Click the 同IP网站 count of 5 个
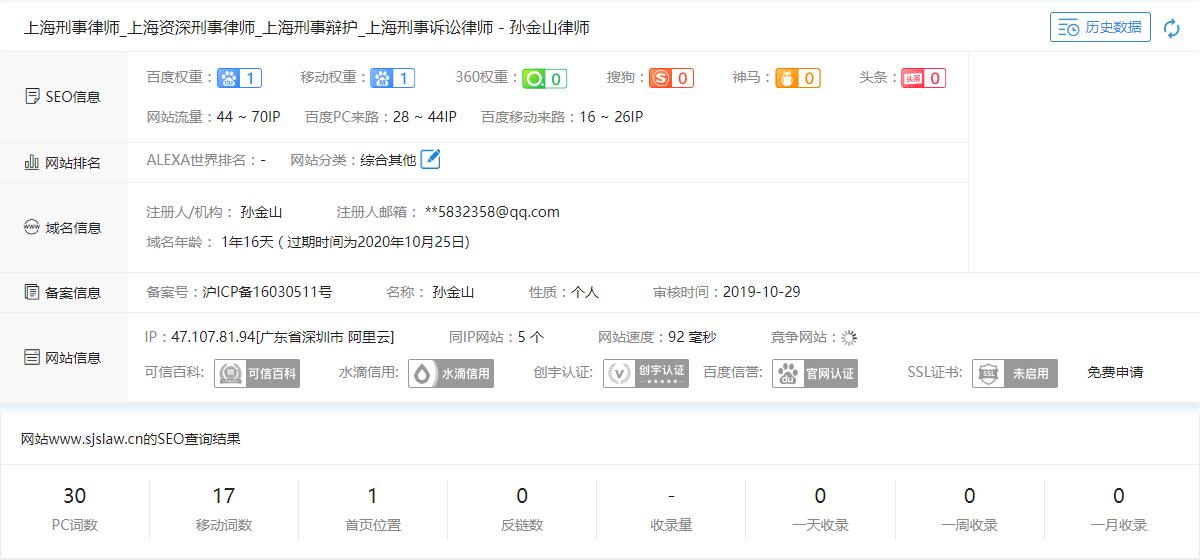The width and height of the screenshot is (1200, 560). (531, 337)
